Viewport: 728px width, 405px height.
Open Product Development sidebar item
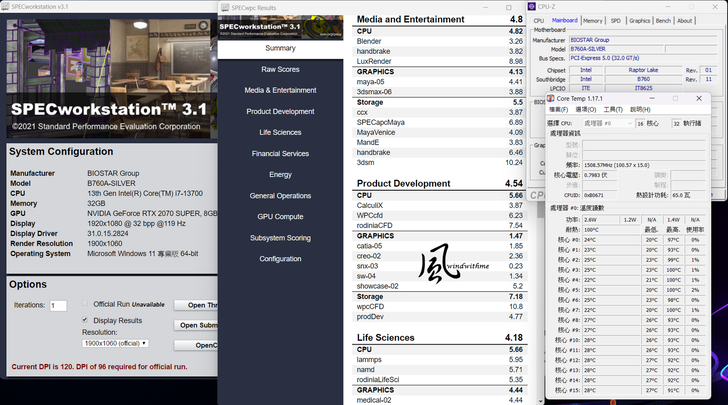(280, 111)
